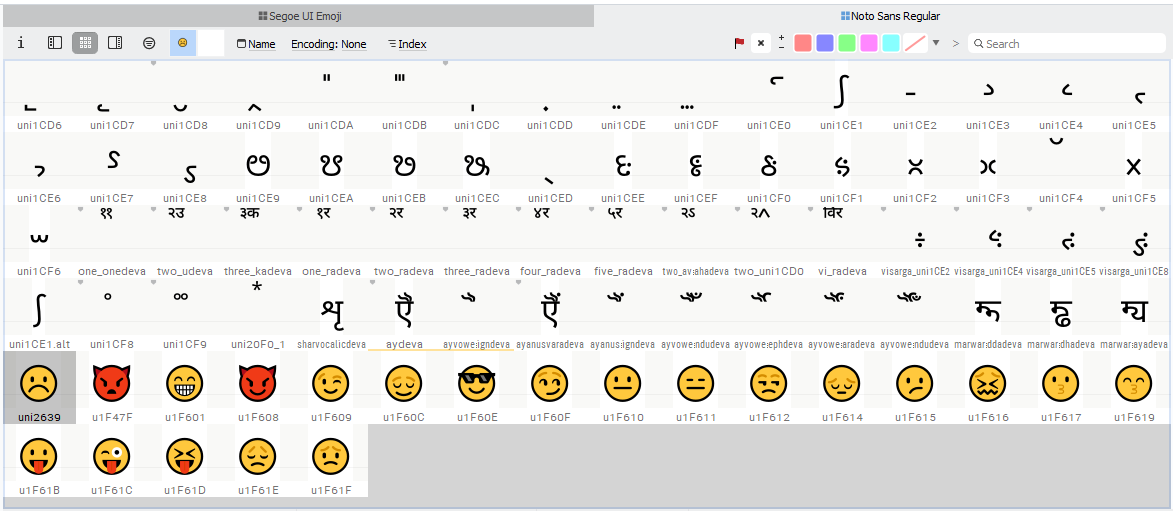Switch to the Segoe UI Emoji tab
The image size is (1173, 511).
coord(299,16)
